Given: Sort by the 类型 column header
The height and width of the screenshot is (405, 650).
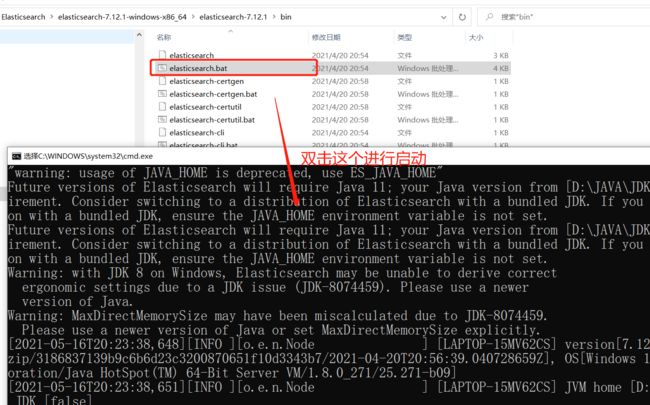Looking at the screenshot, I should coord(405,37).
